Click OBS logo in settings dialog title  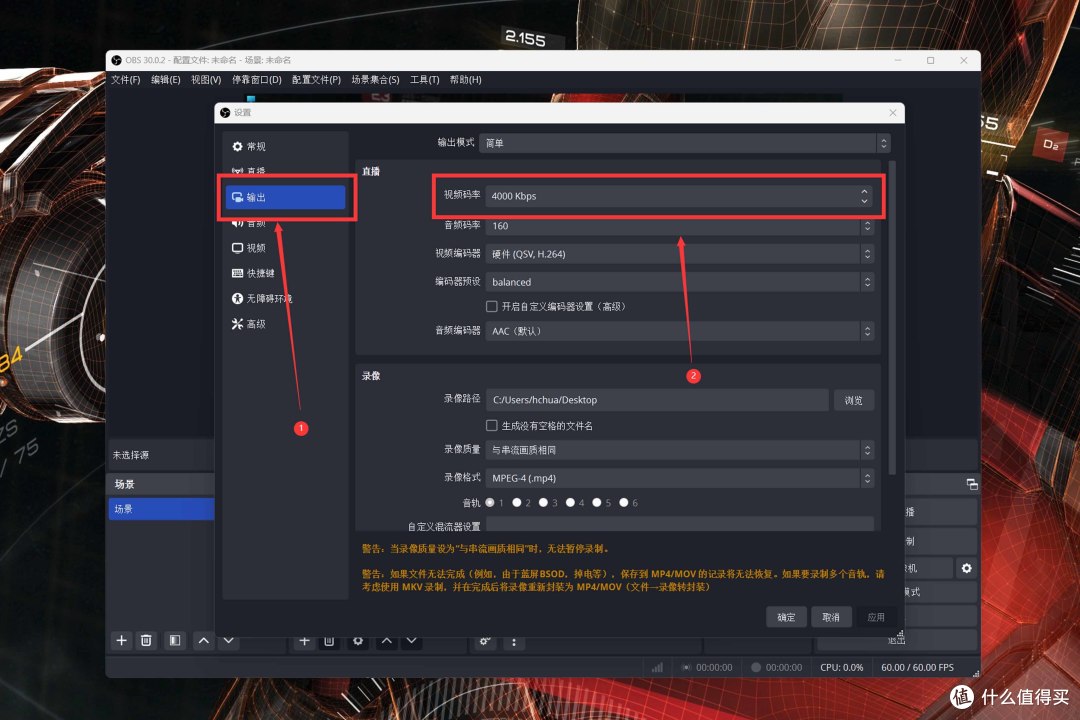click(225, 112)
